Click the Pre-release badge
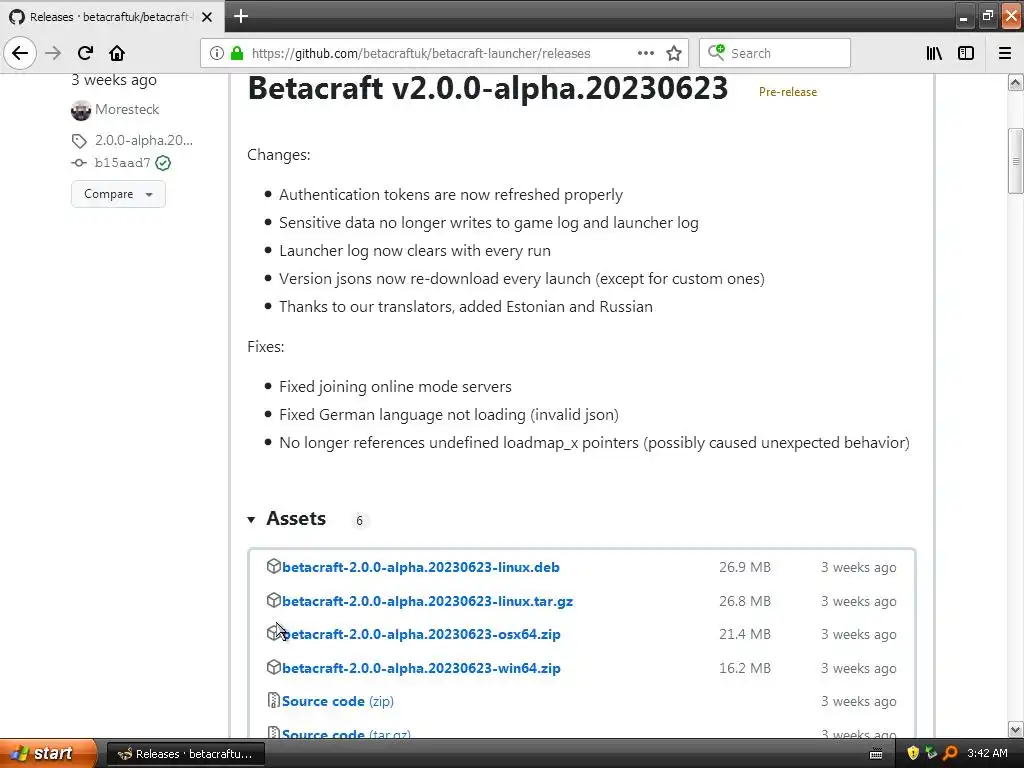The image size is (1024, 768). pos(788,92)
